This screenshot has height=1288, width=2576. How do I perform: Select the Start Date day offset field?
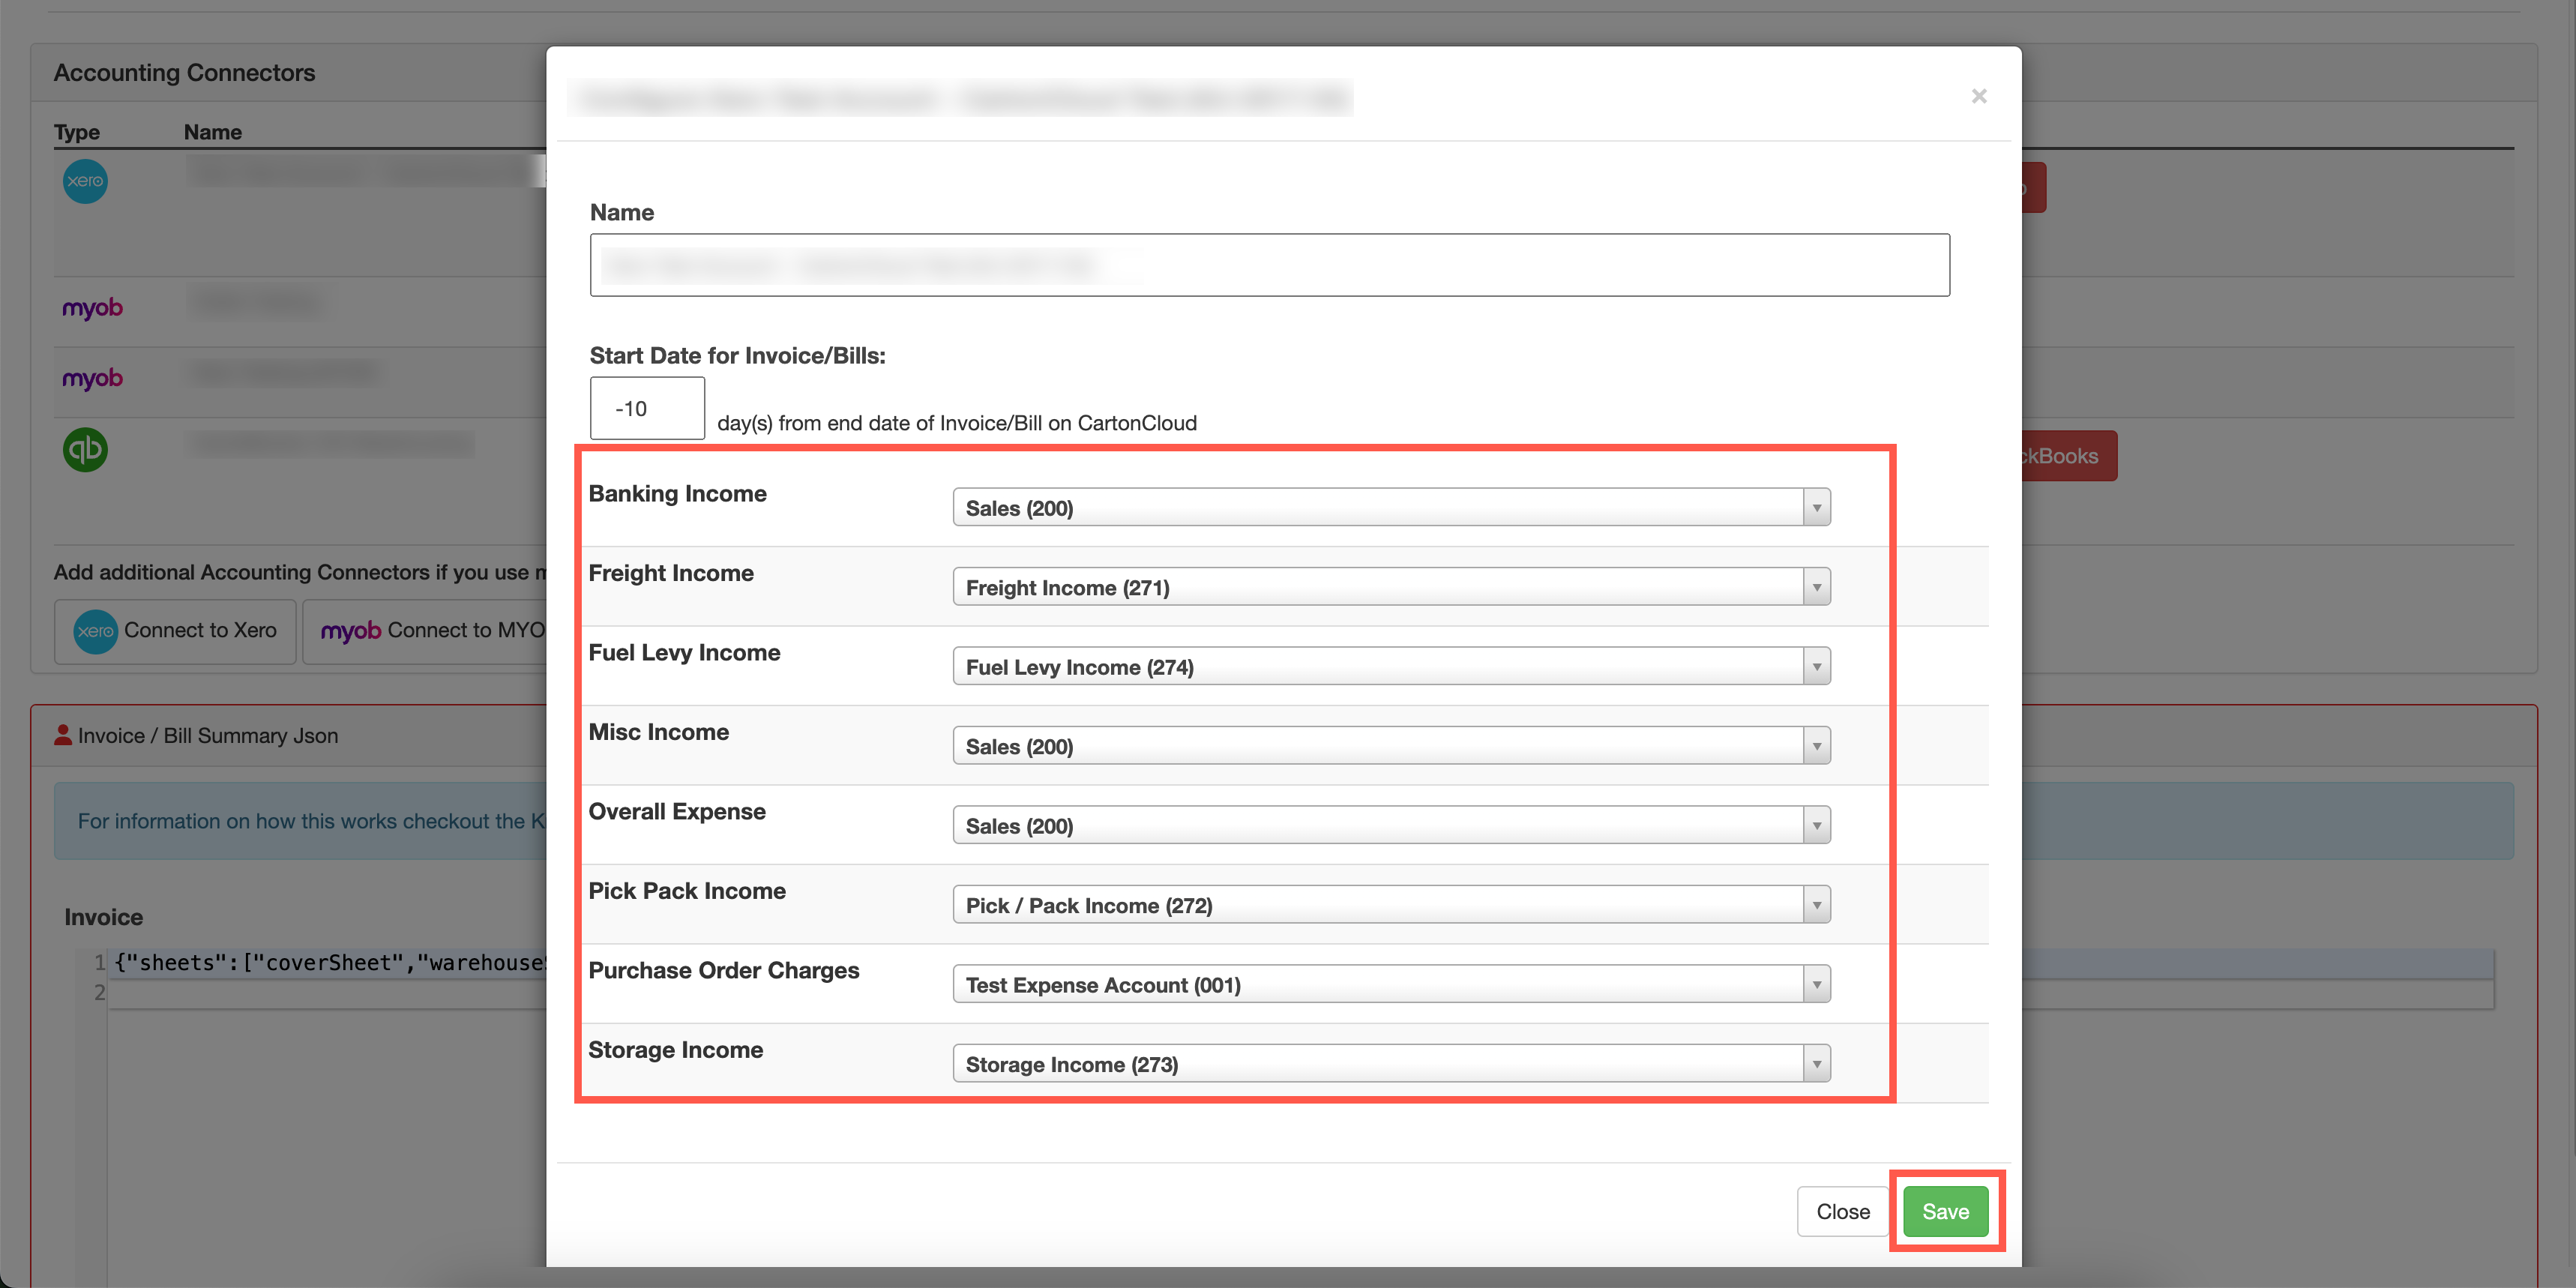[646, 407]
